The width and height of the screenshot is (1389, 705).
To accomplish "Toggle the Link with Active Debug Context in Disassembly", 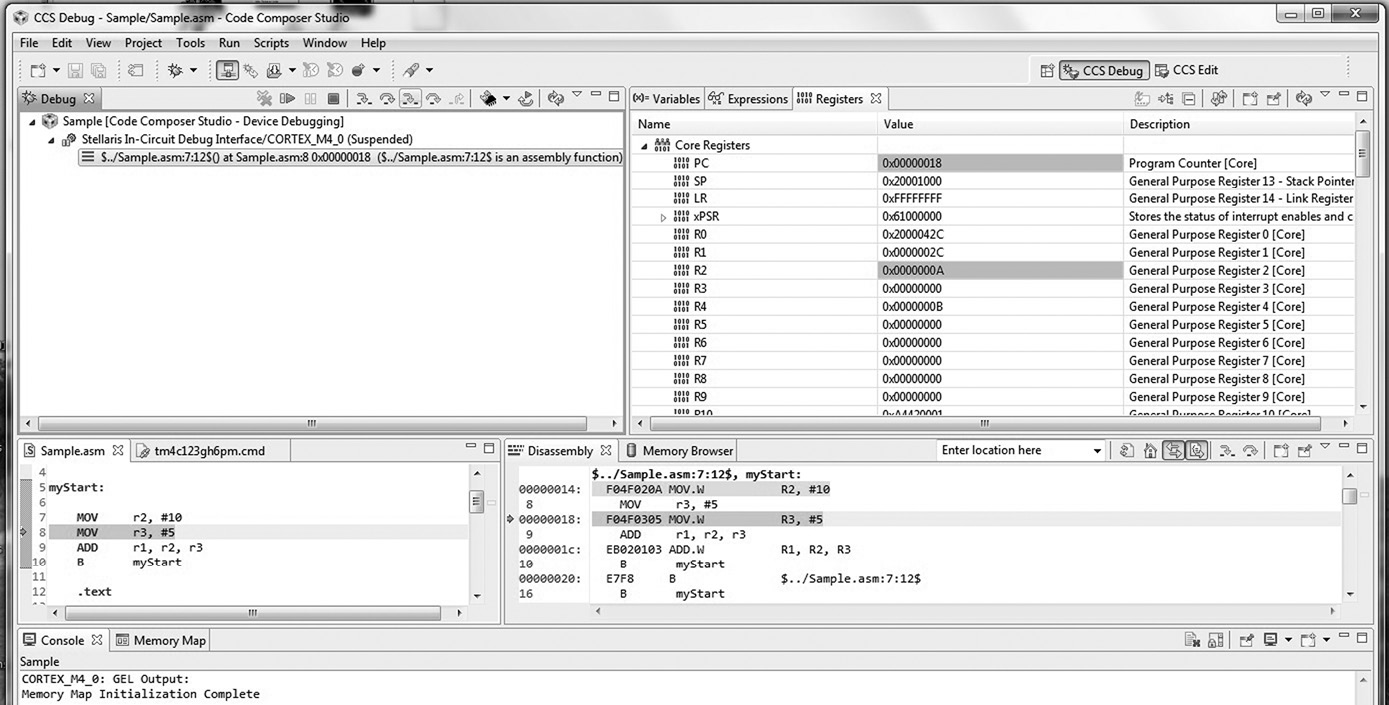I will (x=1173, y=450).
